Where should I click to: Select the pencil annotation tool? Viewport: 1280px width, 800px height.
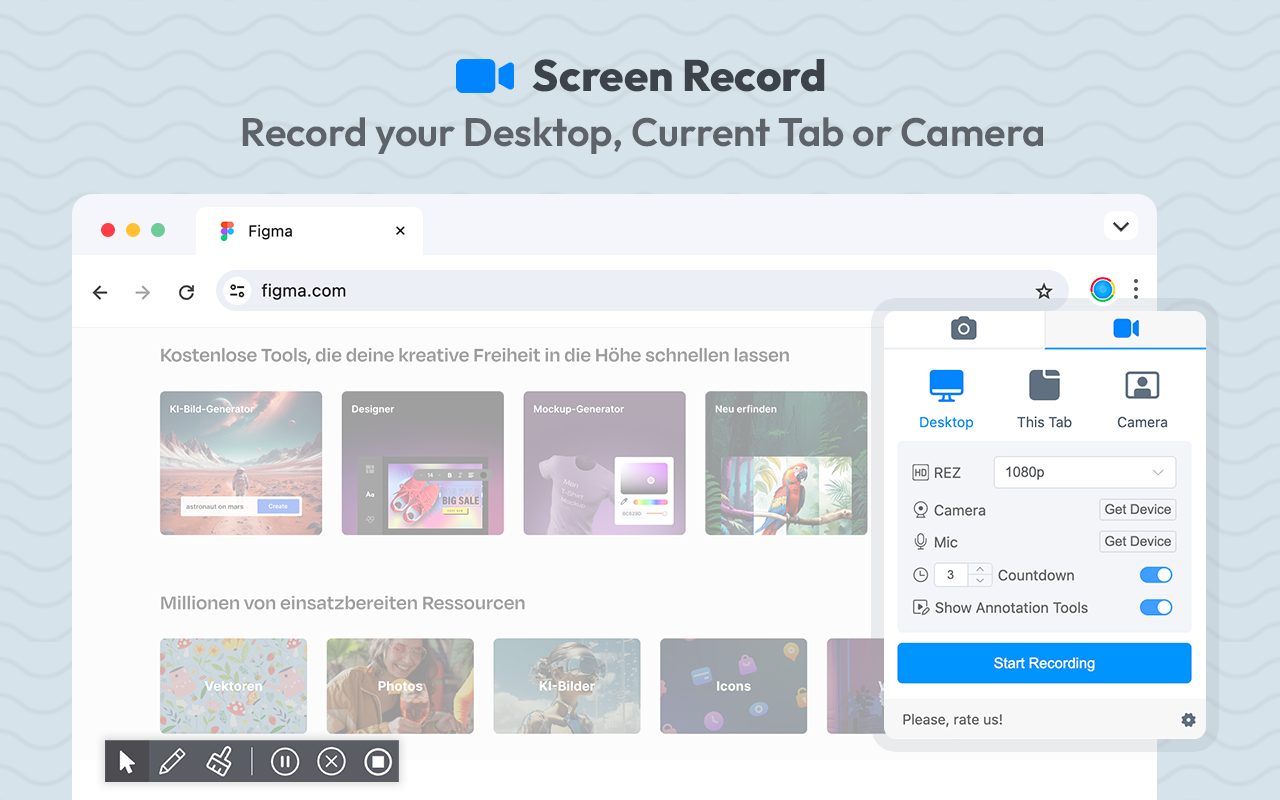click(172, 761)
